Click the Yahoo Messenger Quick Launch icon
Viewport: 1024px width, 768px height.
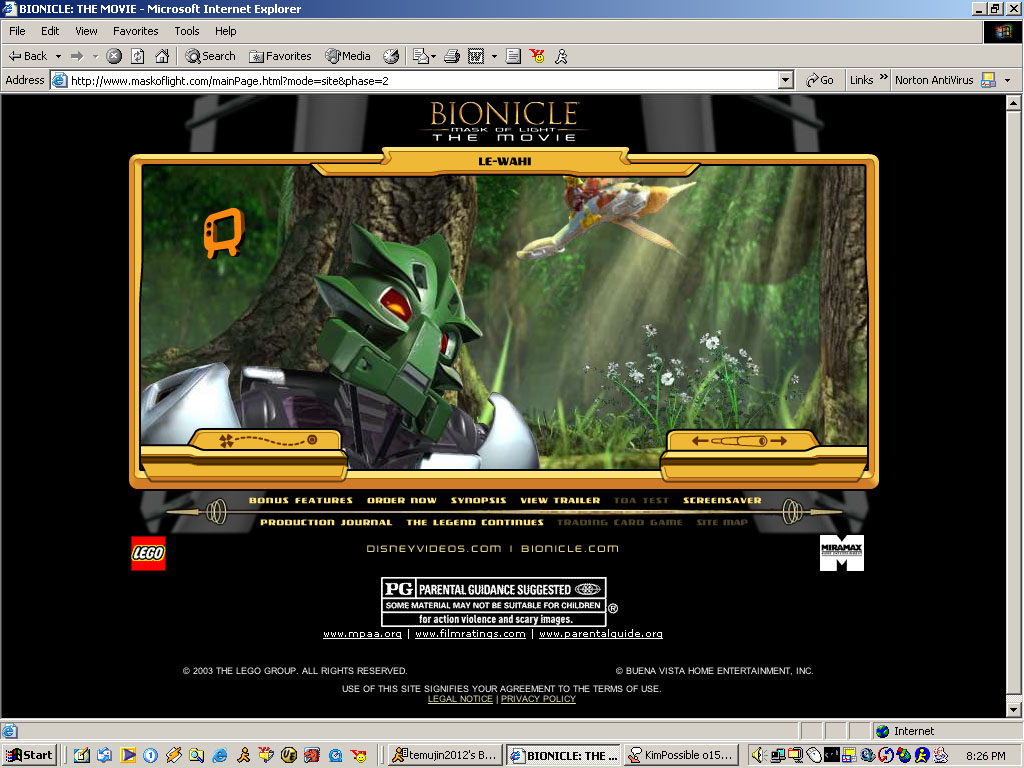tap(359, 756)
